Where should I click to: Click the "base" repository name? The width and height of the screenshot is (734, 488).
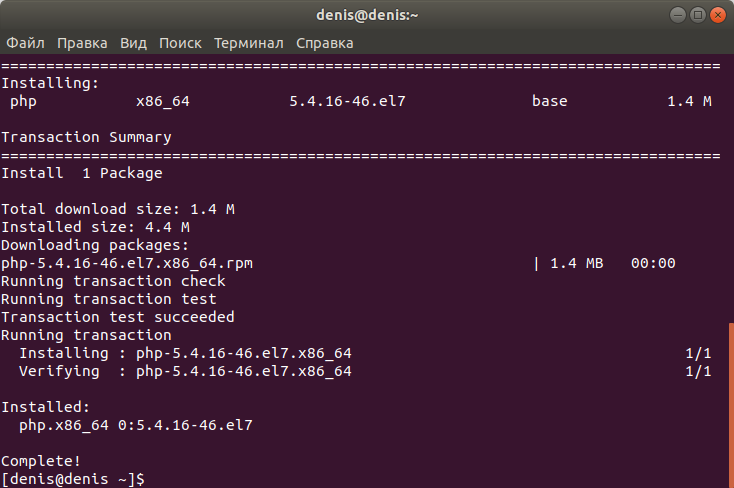(549, 101)
